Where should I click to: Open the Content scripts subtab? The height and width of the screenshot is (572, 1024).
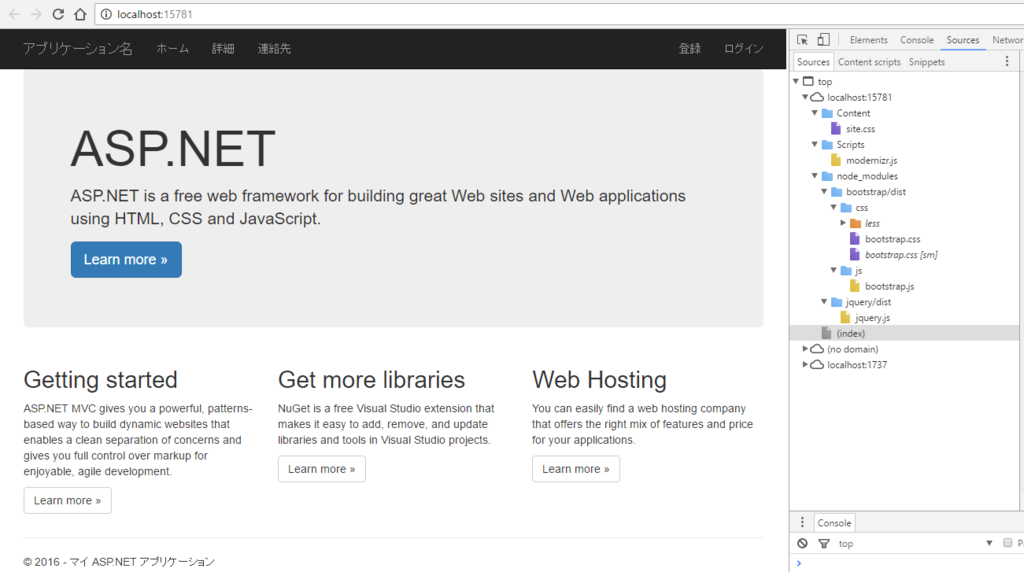pyautogui.click(x=869, y=62)
